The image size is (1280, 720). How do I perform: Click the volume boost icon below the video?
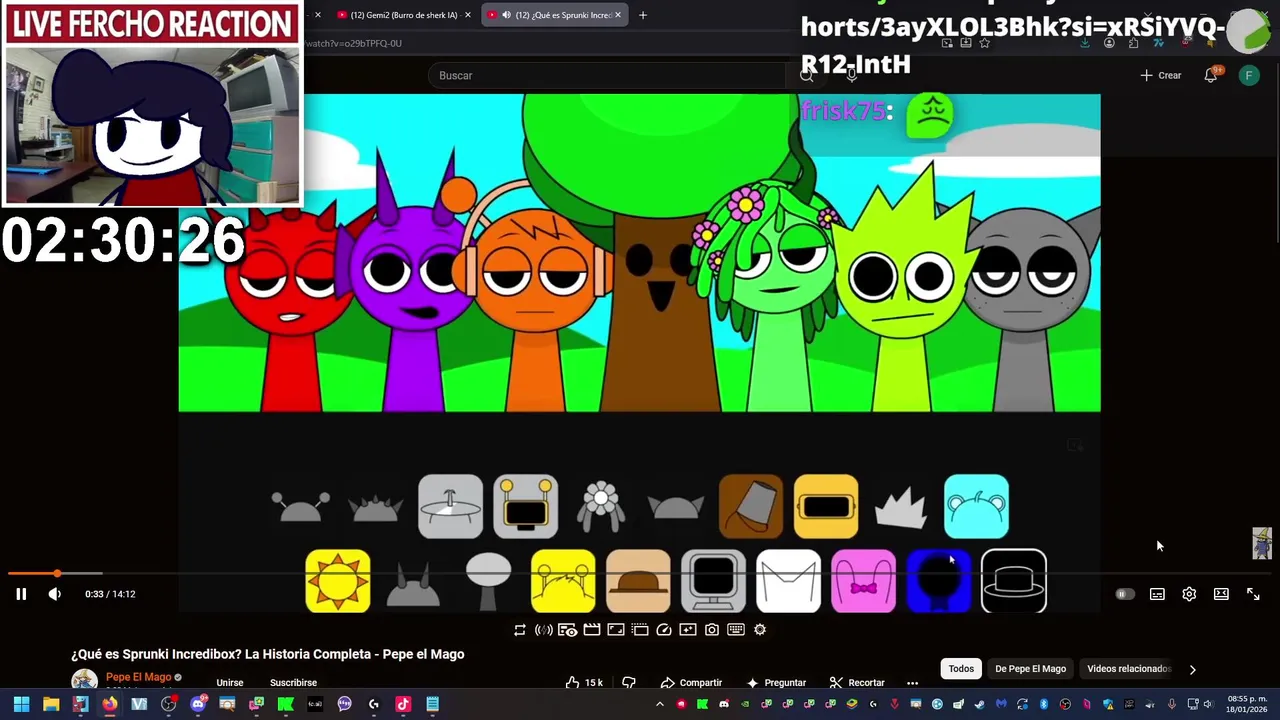point(544,630)
